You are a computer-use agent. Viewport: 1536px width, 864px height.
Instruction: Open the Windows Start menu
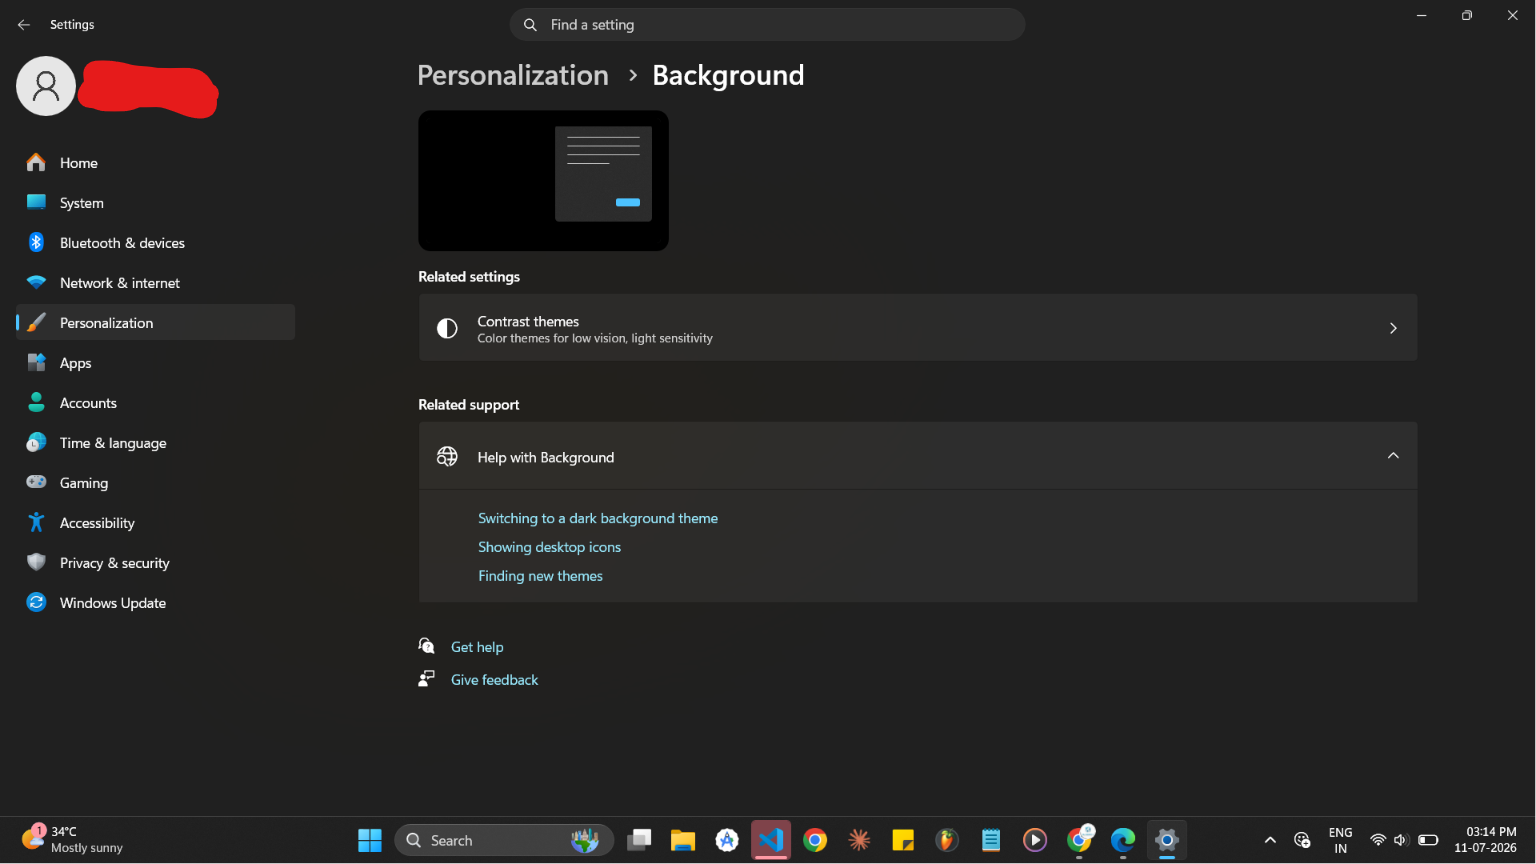(370, 840)
